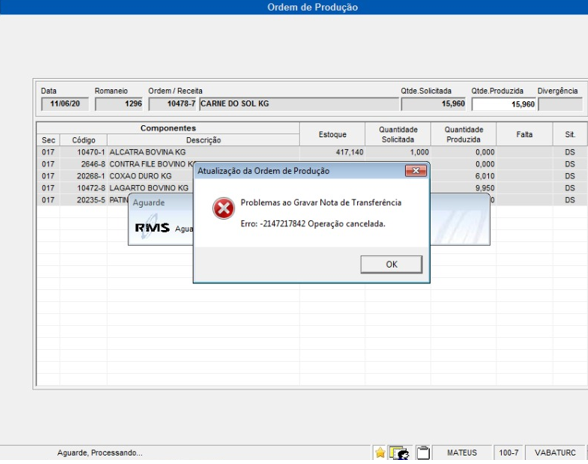
Task: Click code 2646-8 in the table
Action: 93,164
